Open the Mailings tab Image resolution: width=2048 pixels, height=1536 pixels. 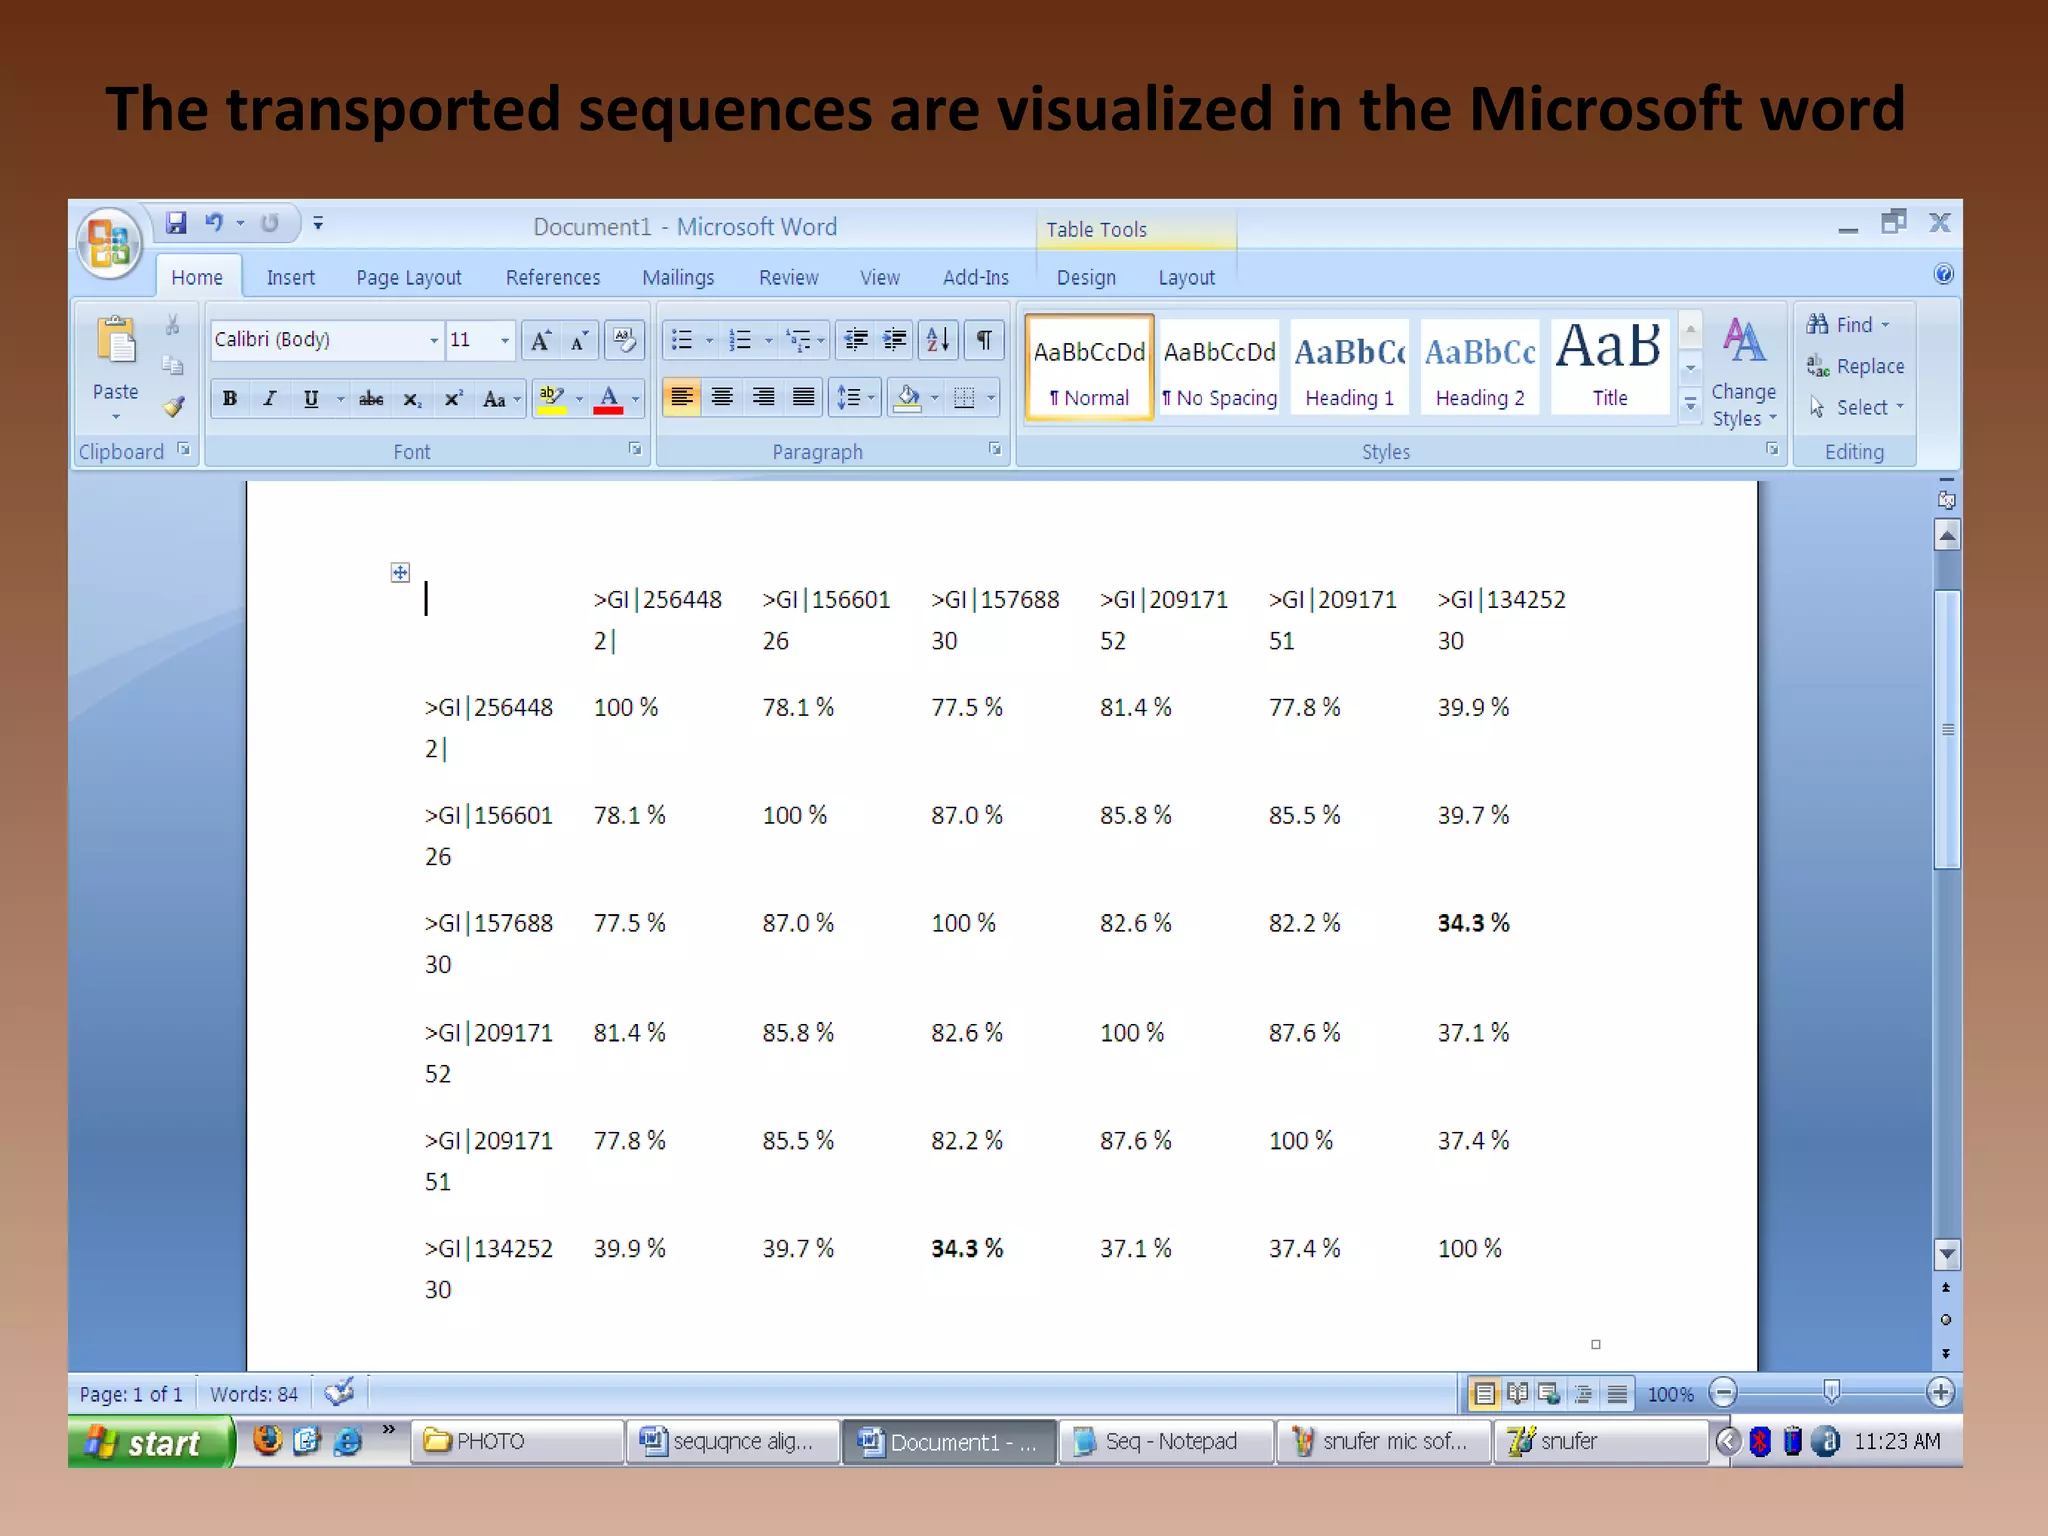(678, 277)
